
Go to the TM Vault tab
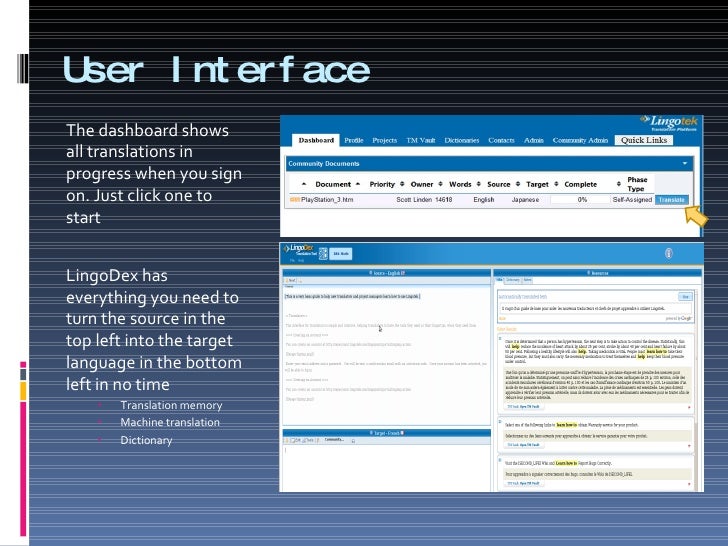pos(421,140)
